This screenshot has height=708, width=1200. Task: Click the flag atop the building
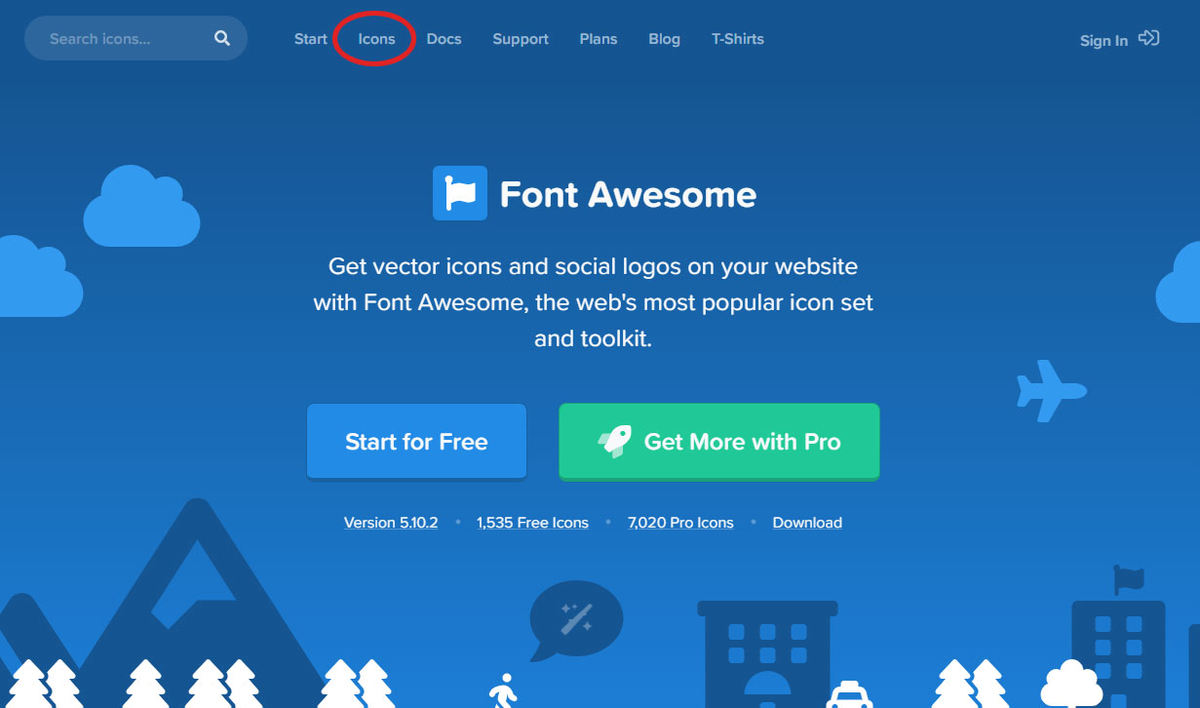(1127, 578)
